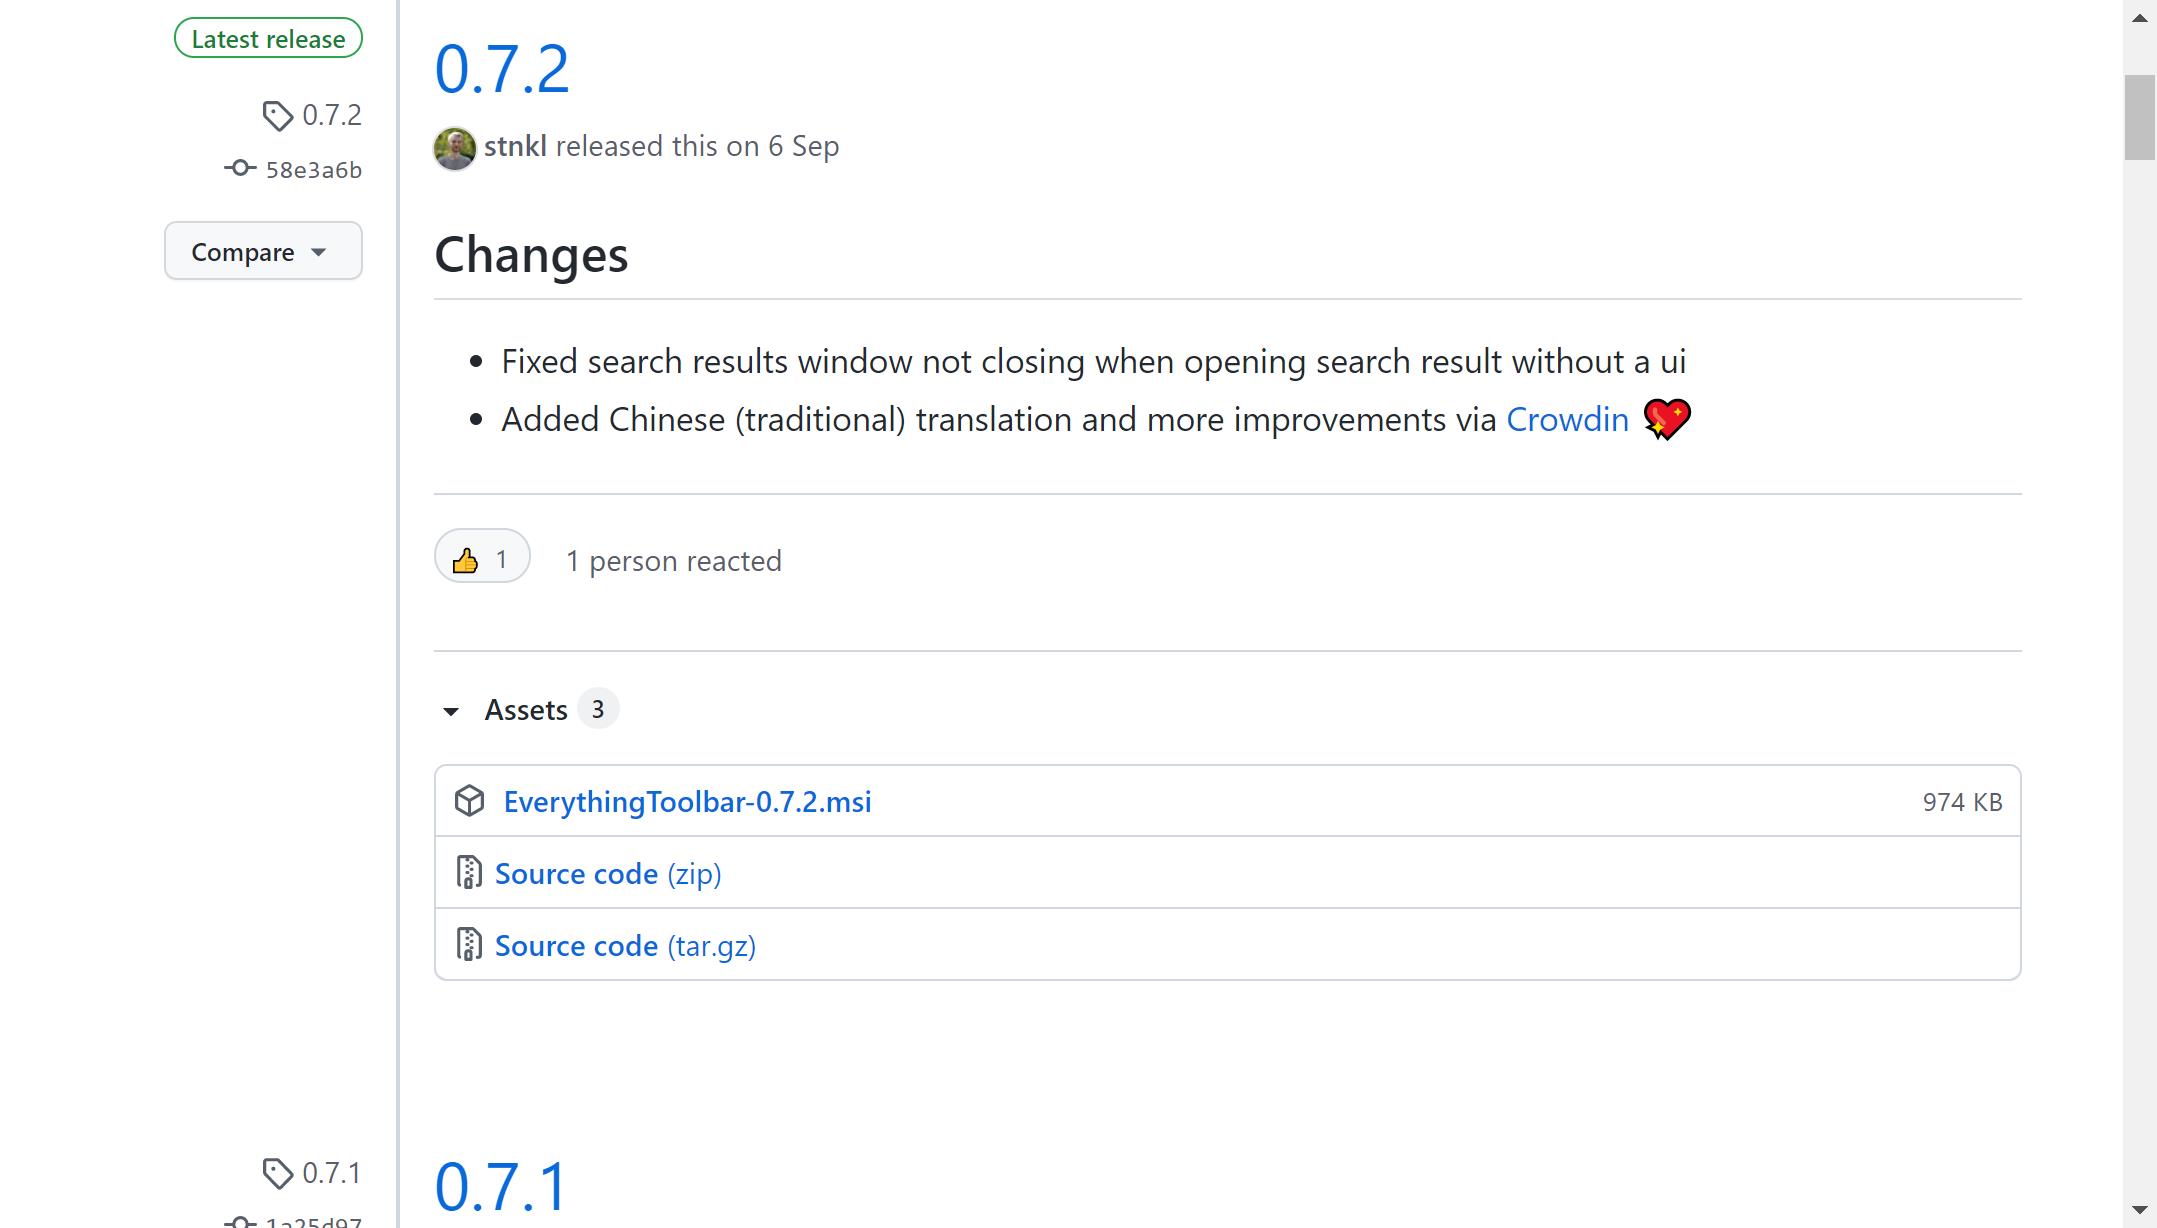Screen dimensions: 2157x1228
Task: Open the Crowdin link
Action: [1567, 419]
